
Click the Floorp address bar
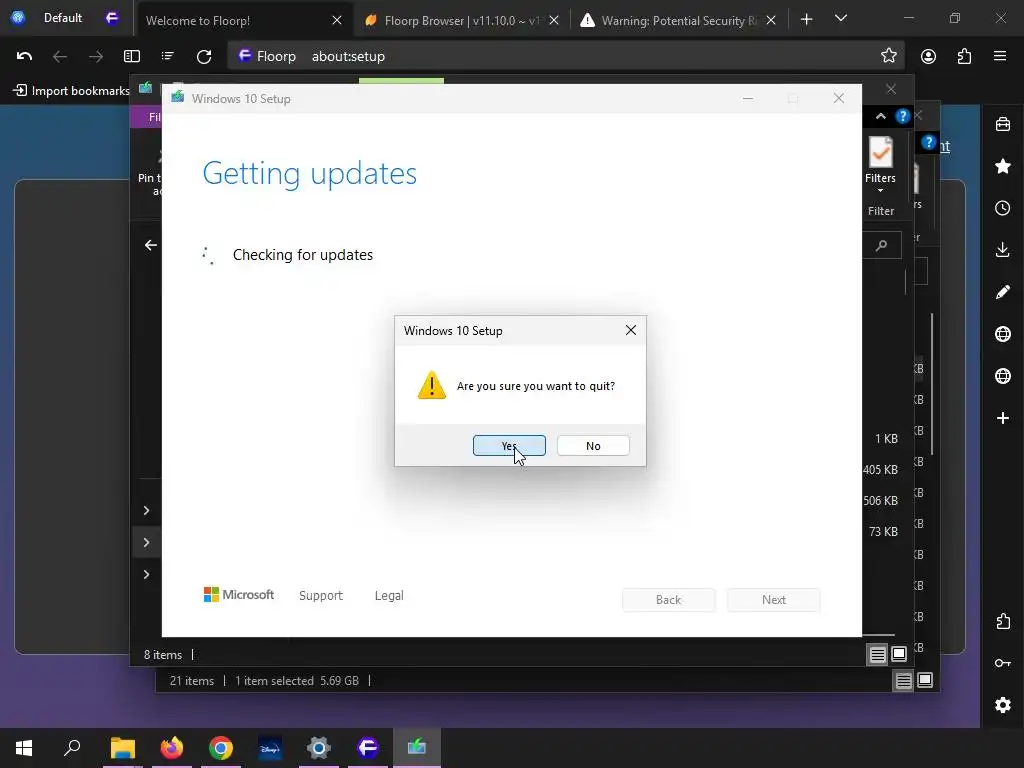click(567, 56)
